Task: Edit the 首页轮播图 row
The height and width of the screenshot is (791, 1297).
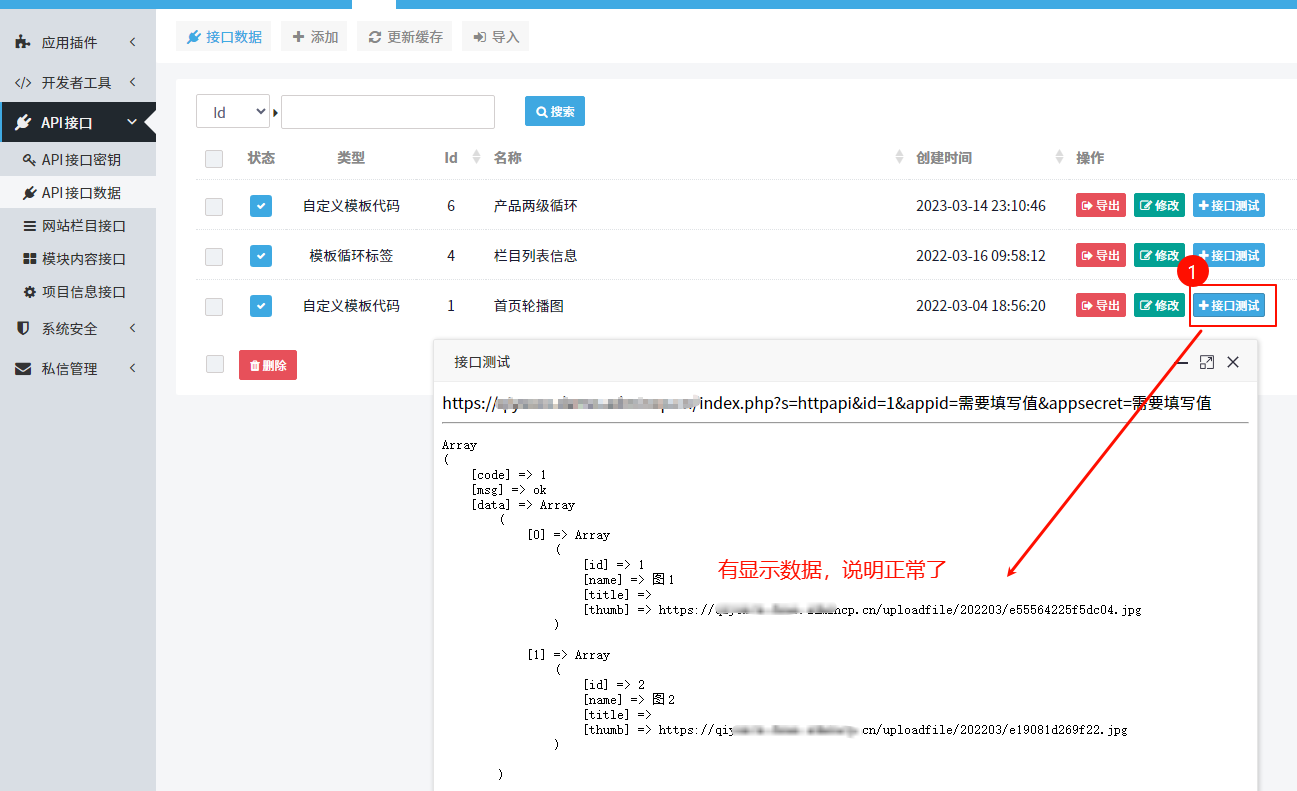Action: pos(1159,305)
